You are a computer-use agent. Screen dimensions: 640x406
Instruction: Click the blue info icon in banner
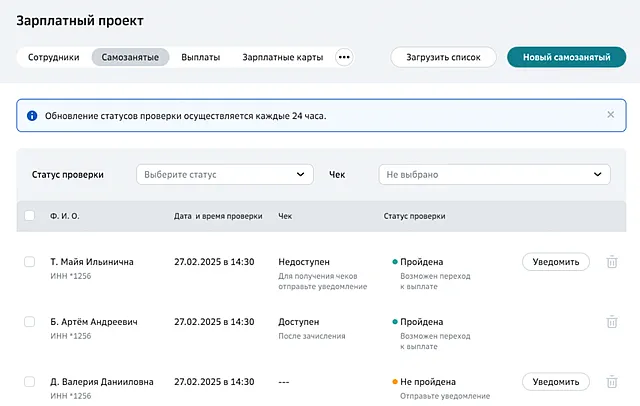pyautogui.click(x=32, y=116)
